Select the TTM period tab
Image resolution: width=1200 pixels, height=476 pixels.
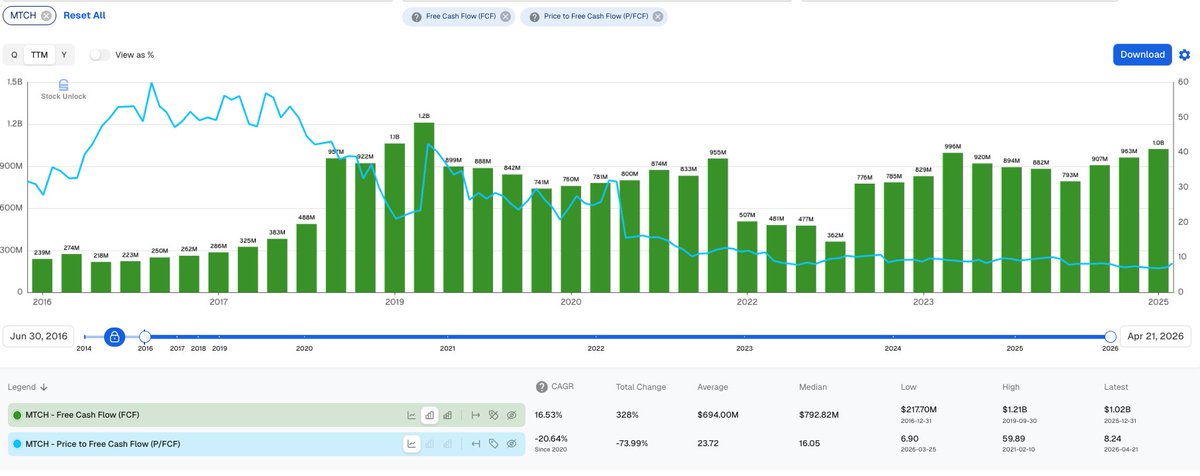pyautogui.click(x=39, y=55)
